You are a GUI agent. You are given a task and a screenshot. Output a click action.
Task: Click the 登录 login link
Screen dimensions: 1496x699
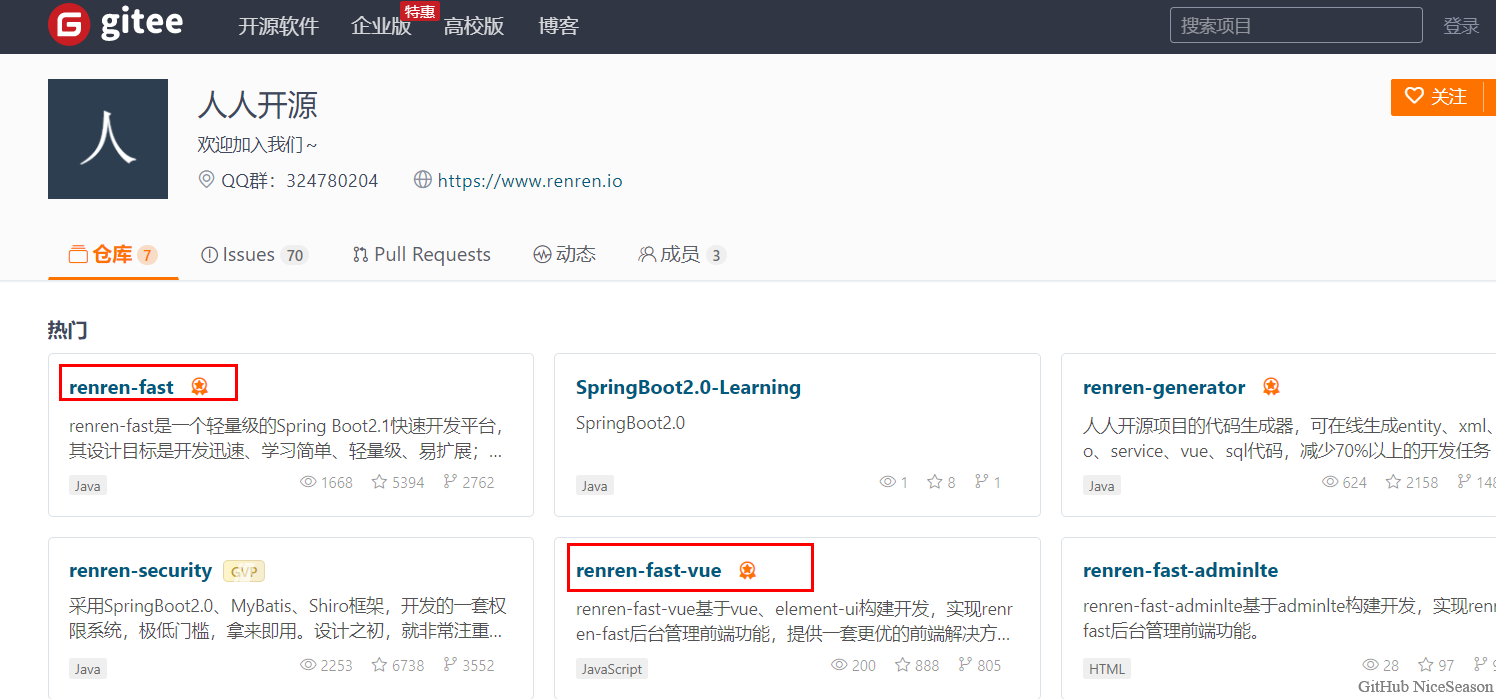(x=1460, y=27)
